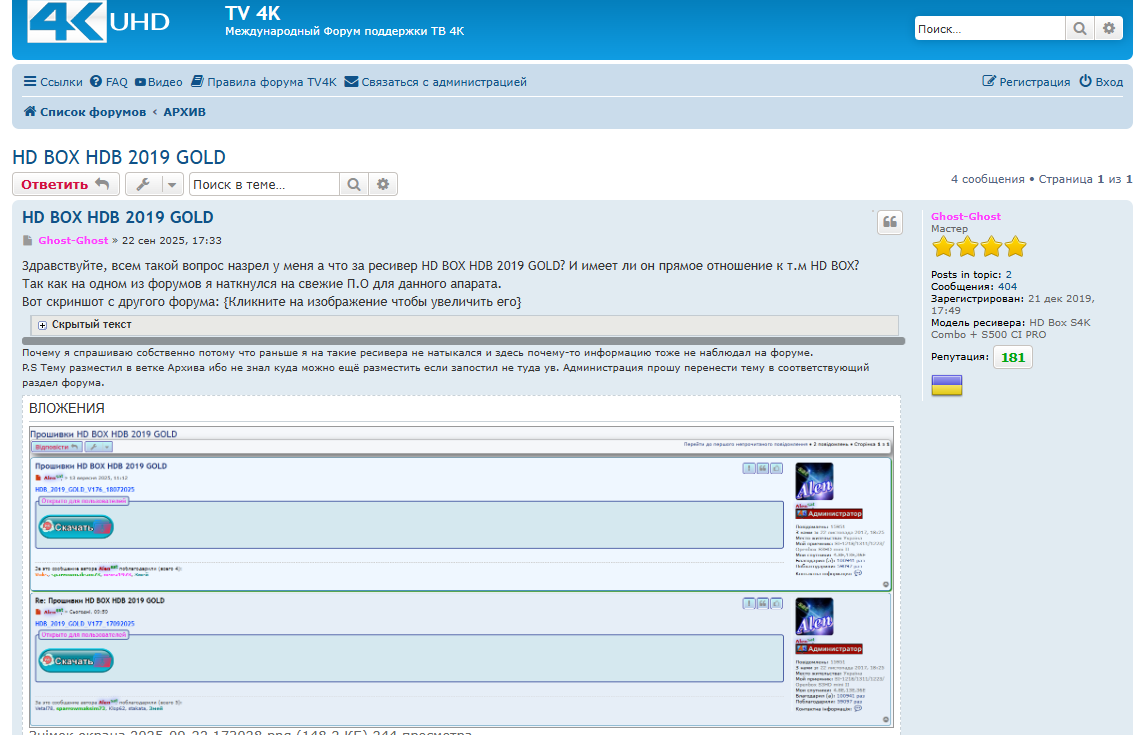This screenshot has height=735, width=1144.
Task: Open Правила форума TV4K page
Action: point(264,82)
